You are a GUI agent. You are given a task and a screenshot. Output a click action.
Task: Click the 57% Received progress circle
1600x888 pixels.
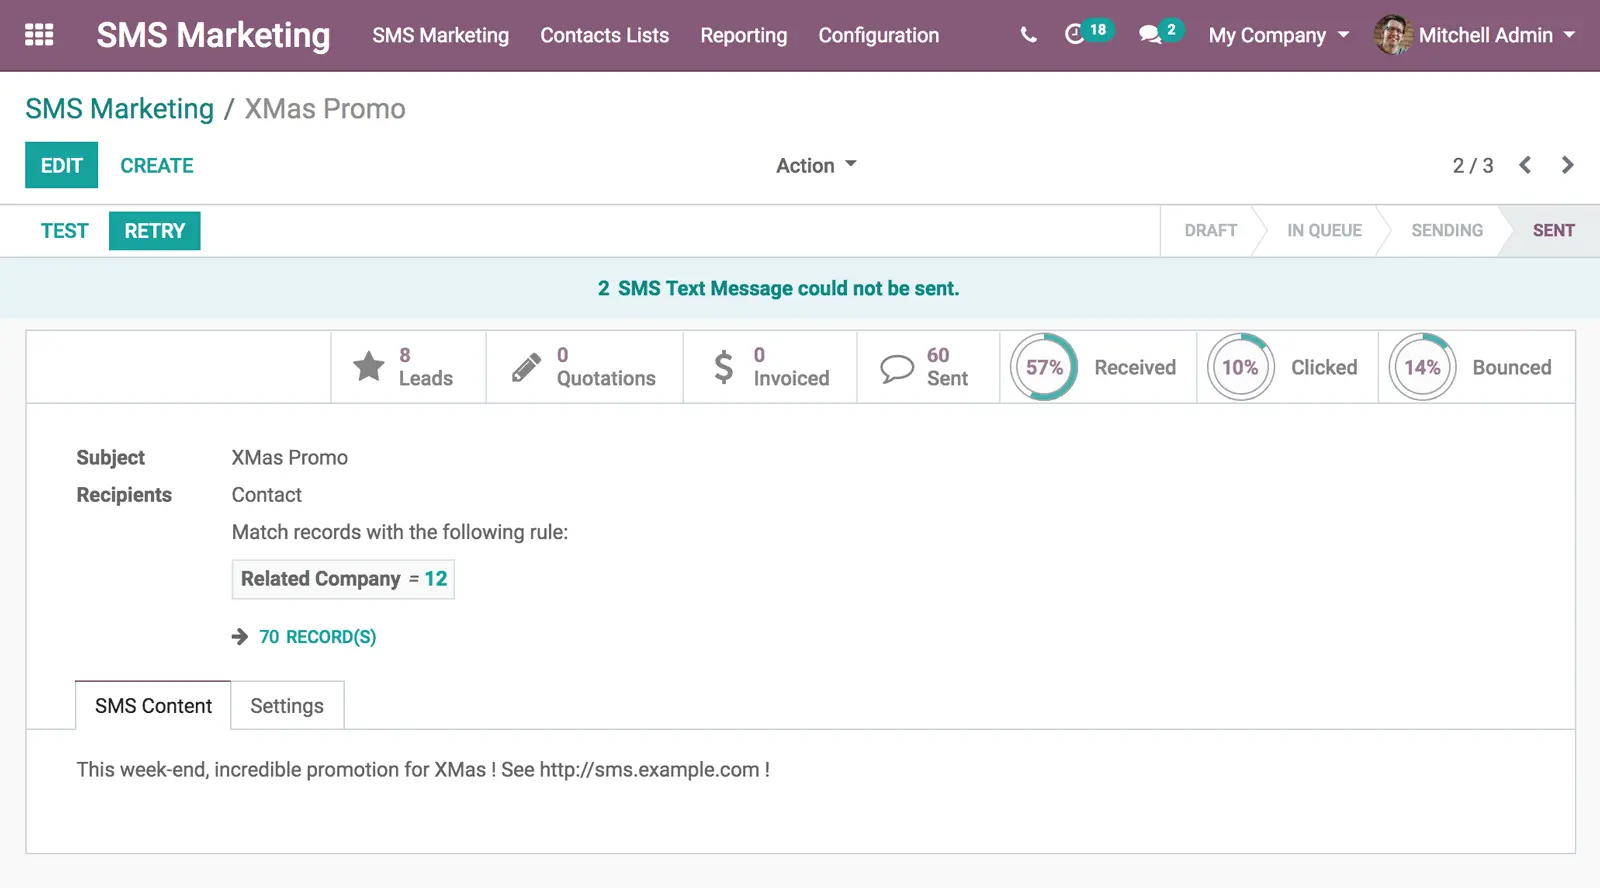(1044, 367)
